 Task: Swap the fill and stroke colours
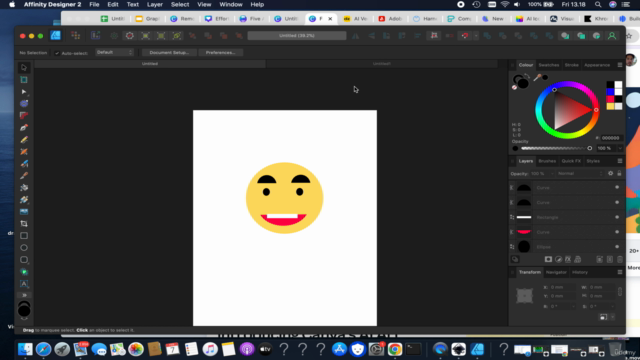[x=527, y=76]
